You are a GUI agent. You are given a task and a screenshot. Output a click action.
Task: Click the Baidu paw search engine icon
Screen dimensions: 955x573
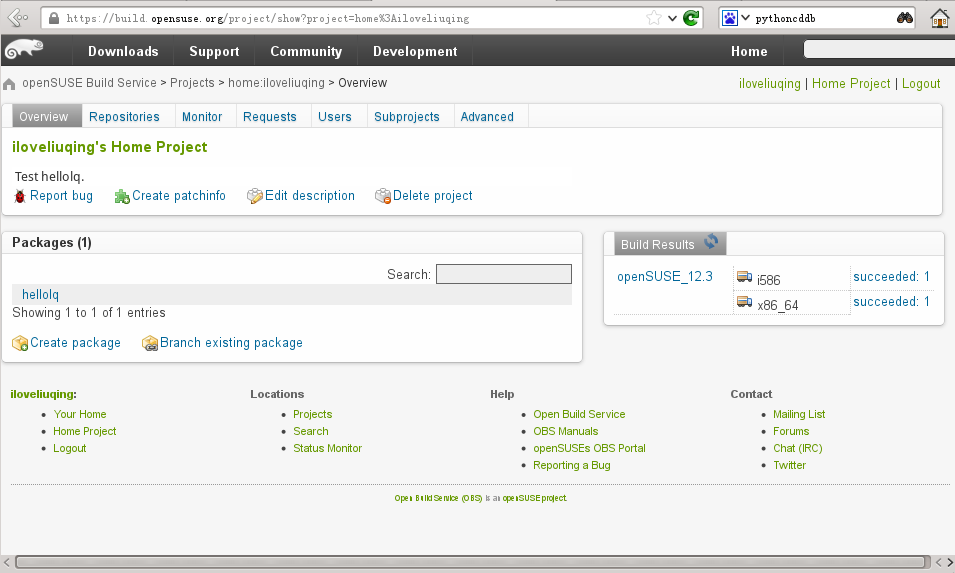(730, 18)
